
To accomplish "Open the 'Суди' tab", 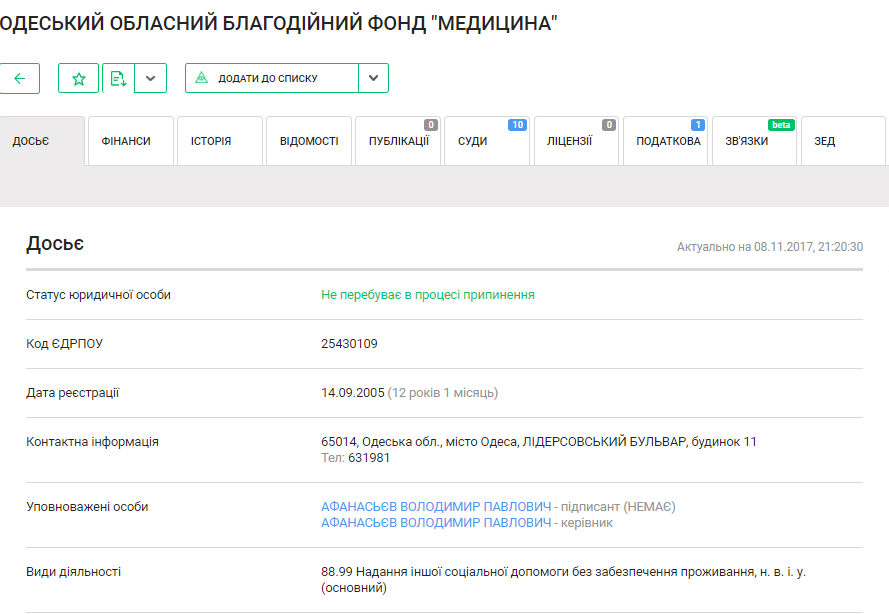I will pos(473,141).
